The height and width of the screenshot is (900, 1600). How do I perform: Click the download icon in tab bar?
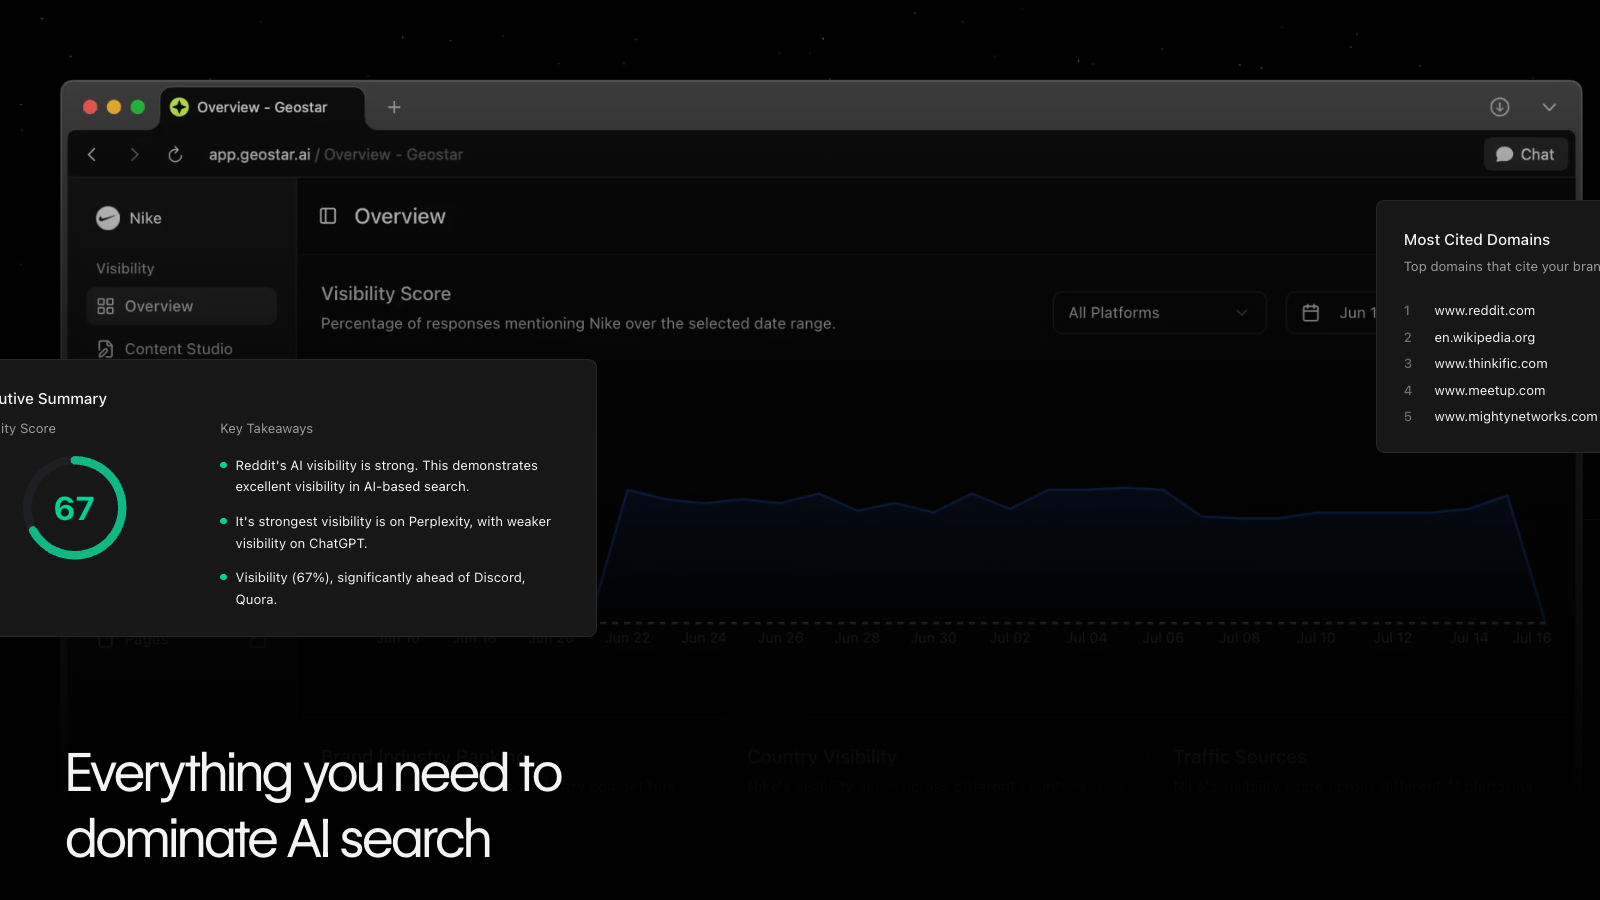(1499, 107)
